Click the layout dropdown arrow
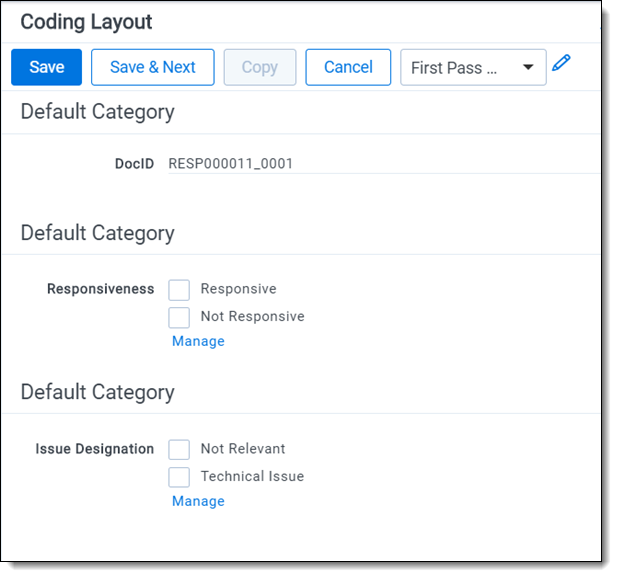The image size is (617, 577). [528, 68]
